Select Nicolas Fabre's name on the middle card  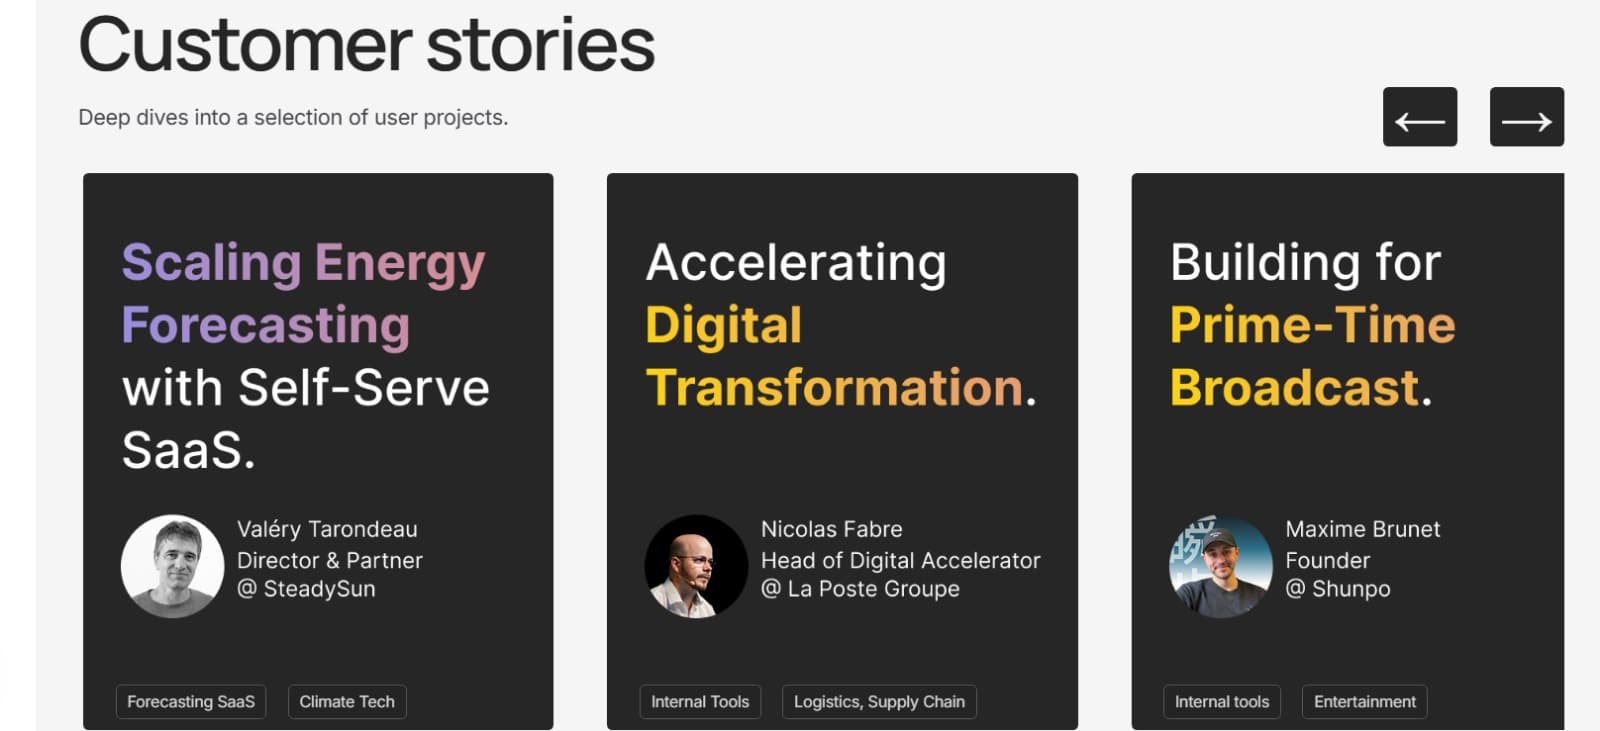tap(832, 529)
